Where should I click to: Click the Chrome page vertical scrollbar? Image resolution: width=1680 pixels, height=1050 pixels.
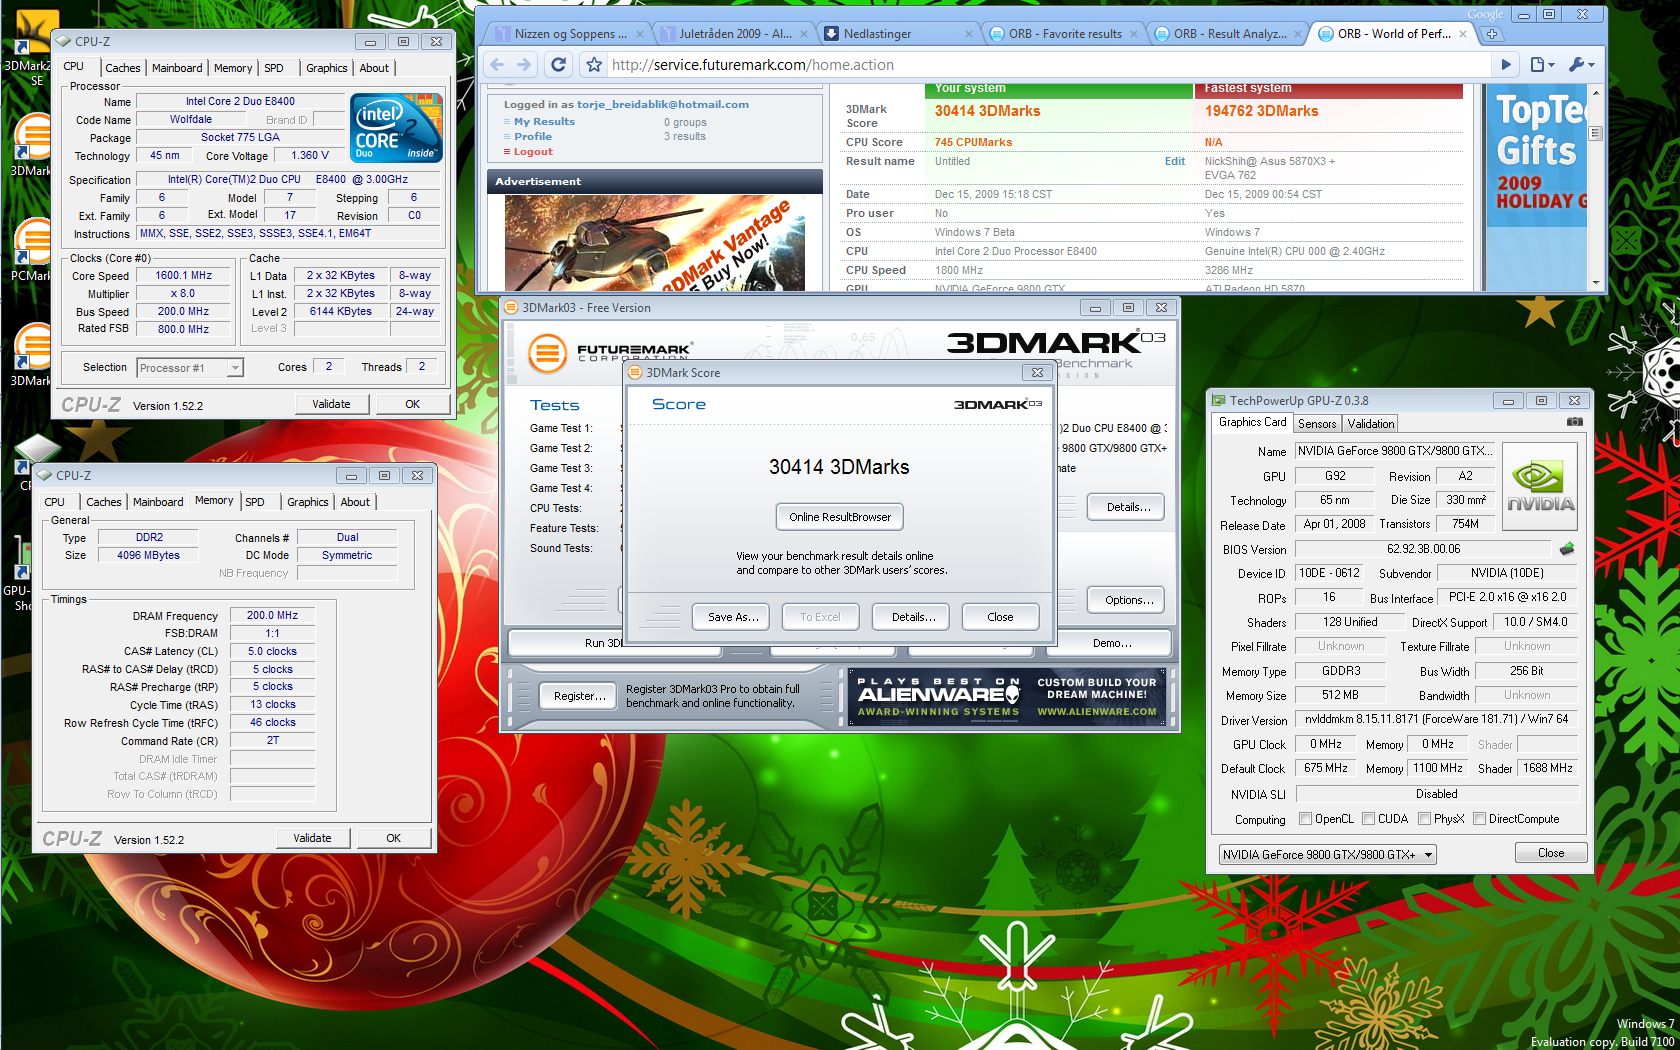point(1596,187)
